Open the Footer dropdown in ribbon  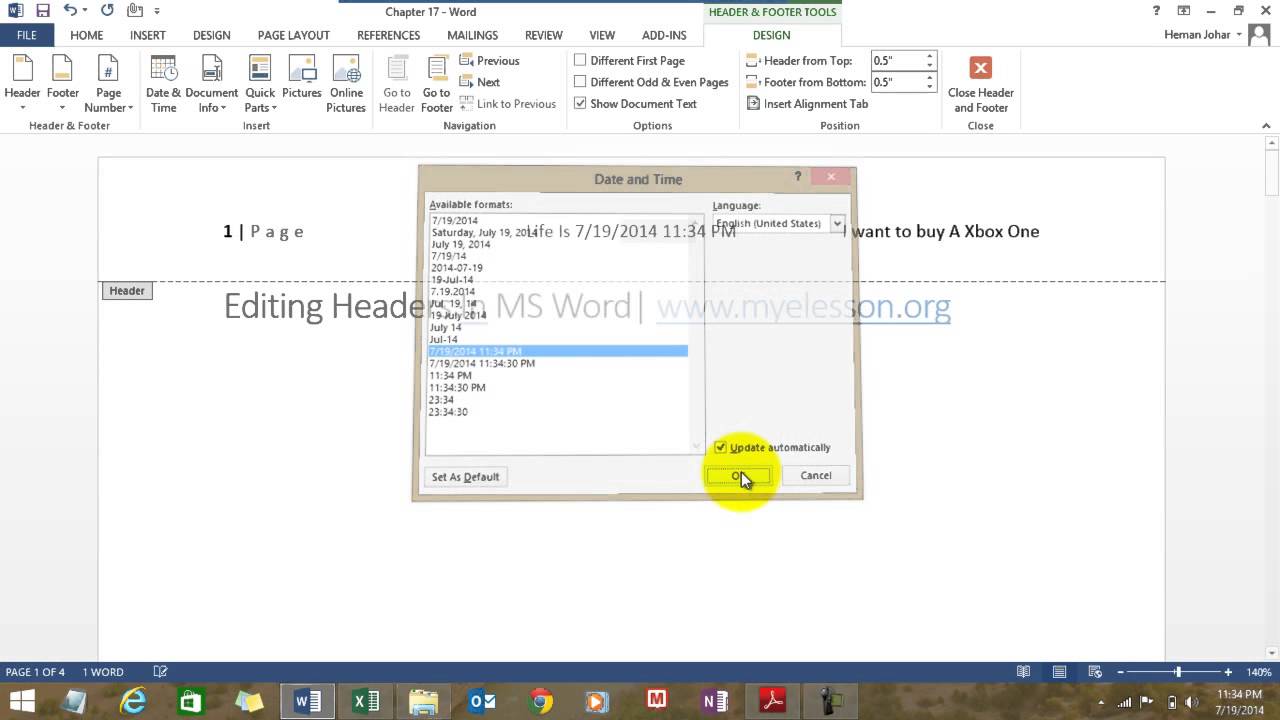(62, 83)
